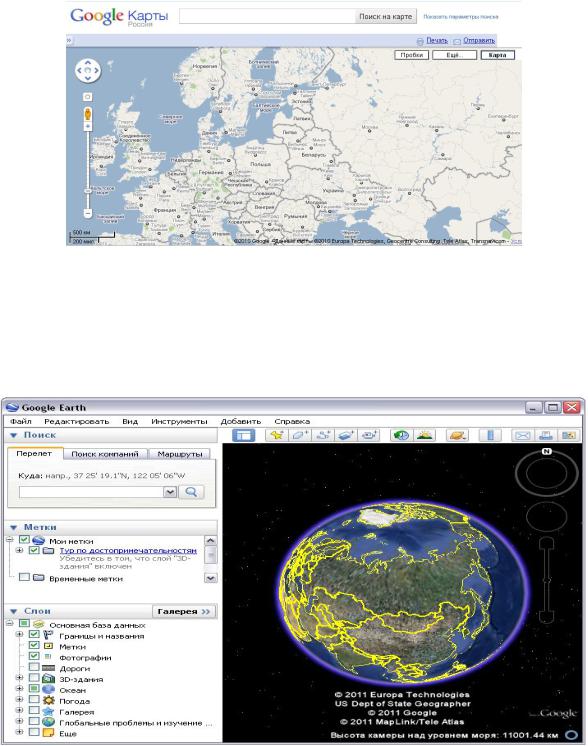Open the Редактировать menu
This screenshot has width=588, height=746.
pyautogui.click(x=77, y=422)
